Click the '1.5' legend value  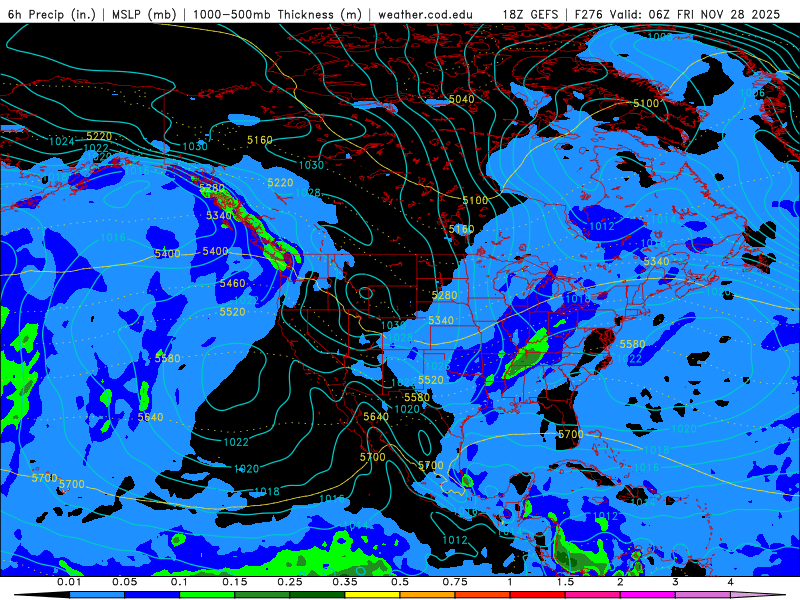565,582
